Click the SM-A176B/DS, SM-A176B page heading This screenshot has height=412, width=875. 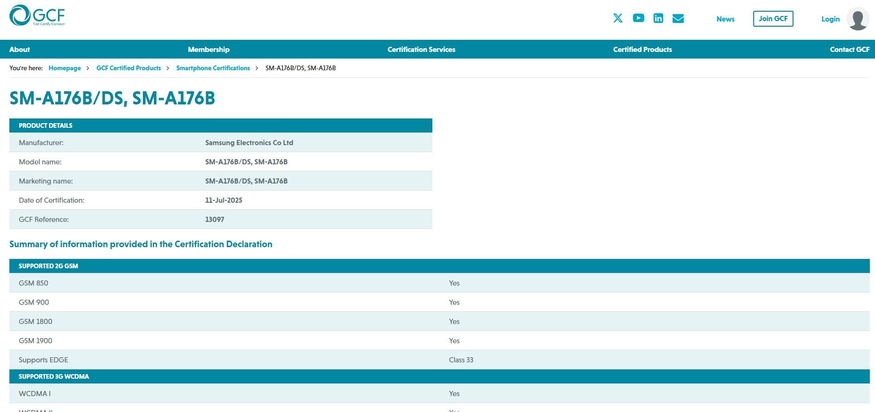[x=112, y=98]
